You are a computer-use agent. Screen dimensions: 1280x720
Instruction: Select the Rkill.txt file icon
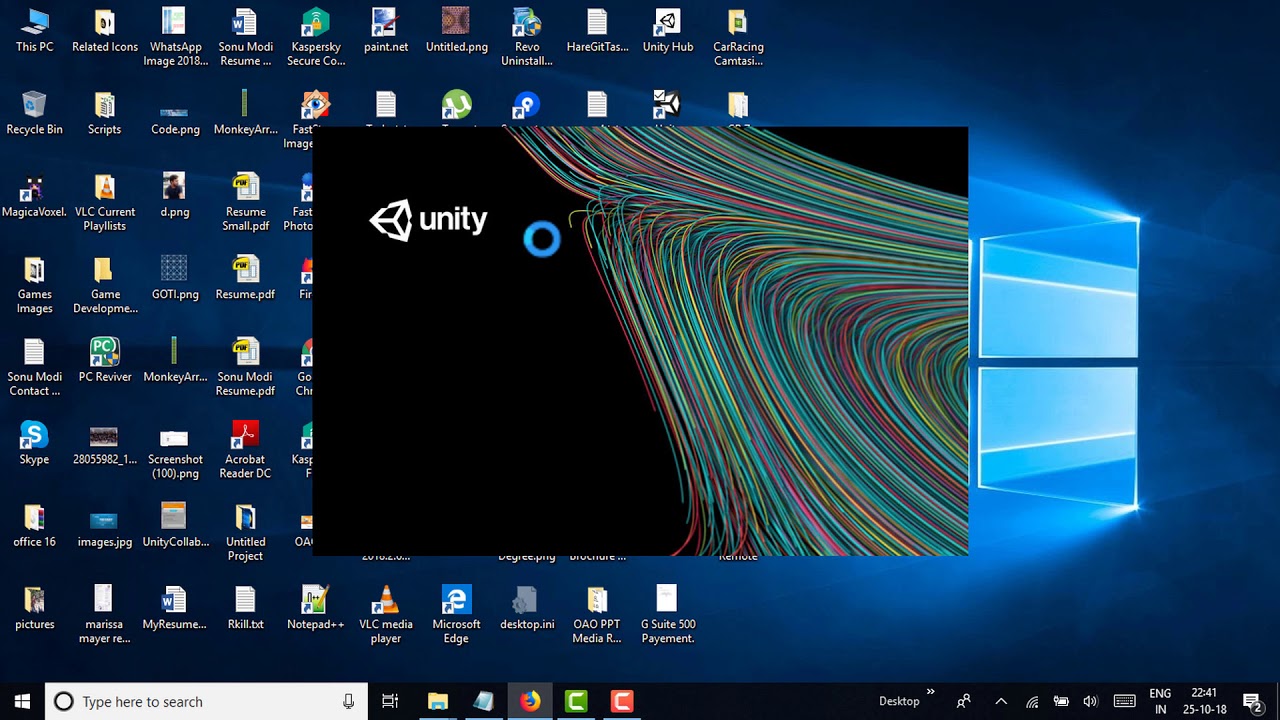click(245, 609)
